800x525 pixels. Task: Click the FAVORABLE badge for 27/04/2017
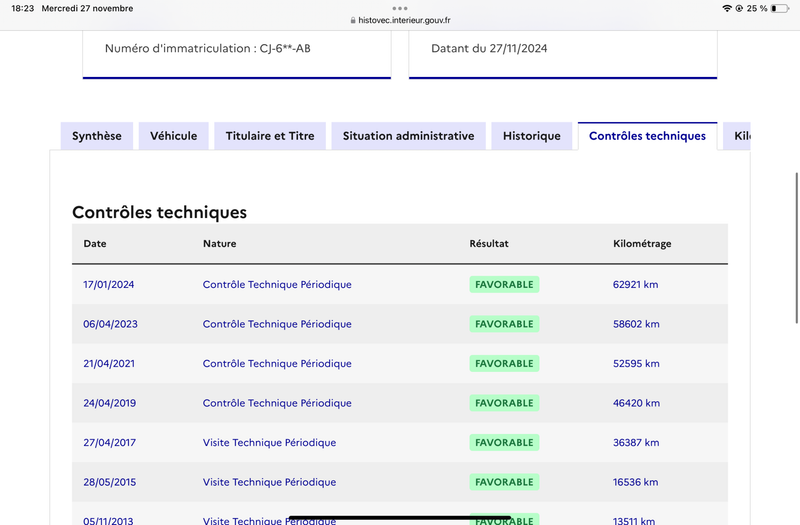pos(504,443)
